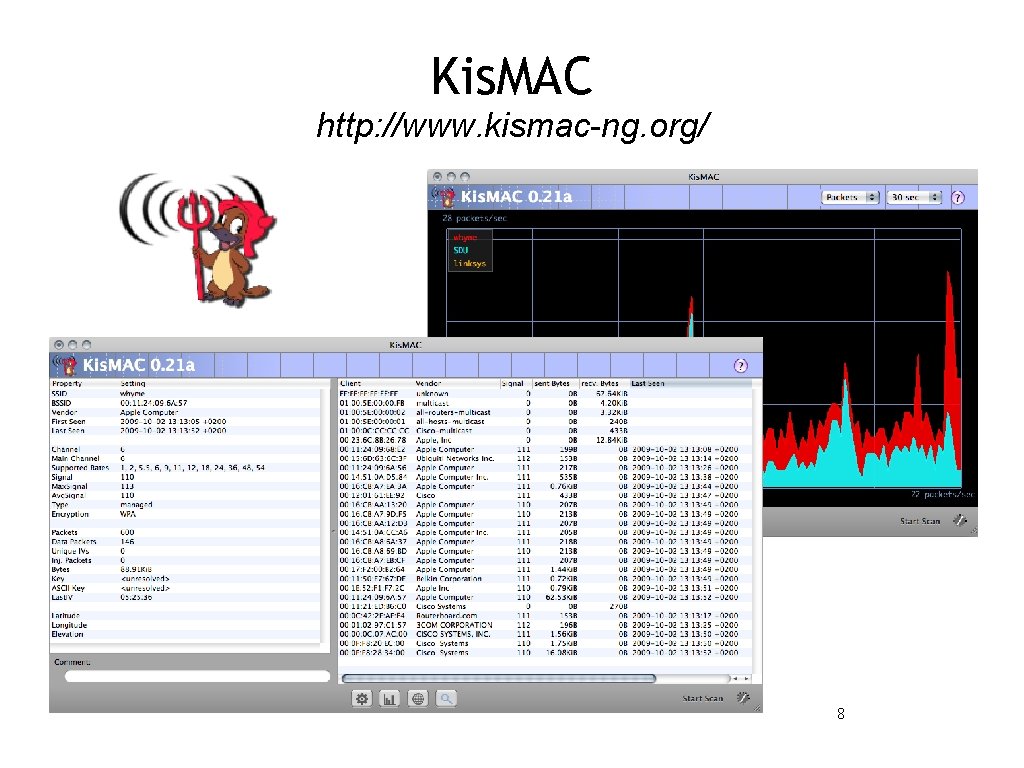Sort by the recv. Bytes column header
Screen dimensions: 1024x768
click(x=603, y=383)
